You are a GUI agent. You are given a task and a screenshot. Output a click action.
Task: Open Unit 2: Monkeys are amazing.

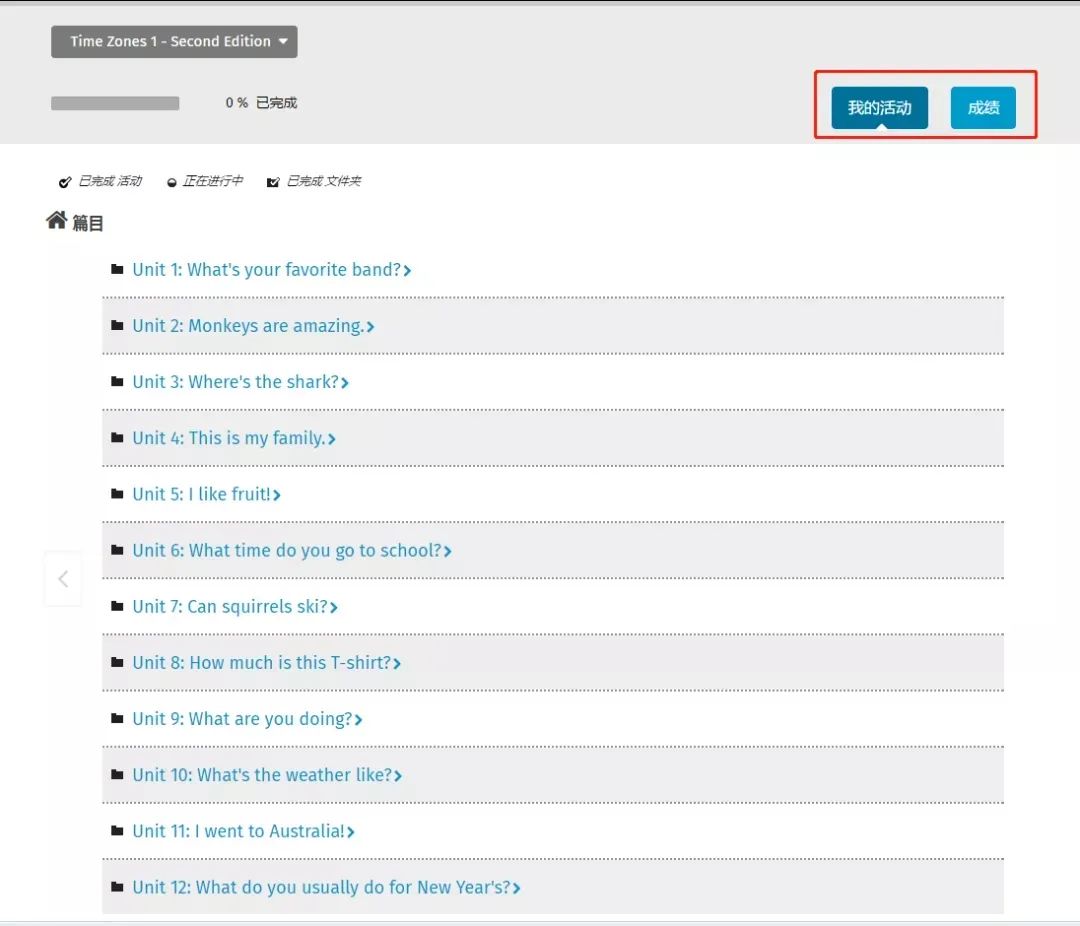pyautogui.click(x=248, y=326)
